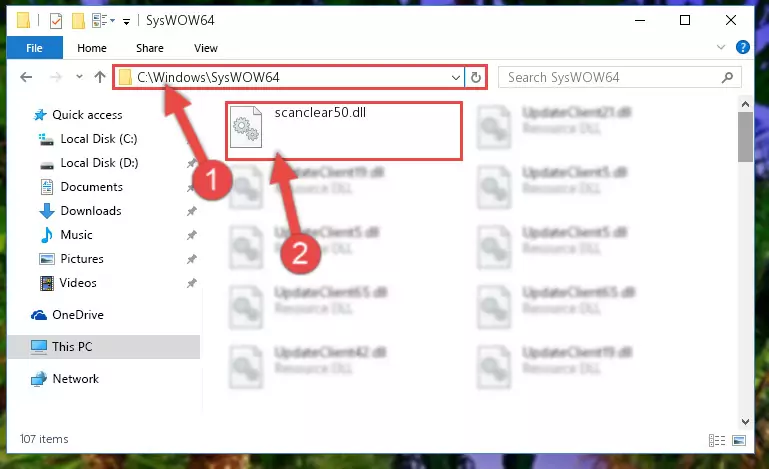
Task: Switch to Details view icon in status bar
Action: click(717, 441)
